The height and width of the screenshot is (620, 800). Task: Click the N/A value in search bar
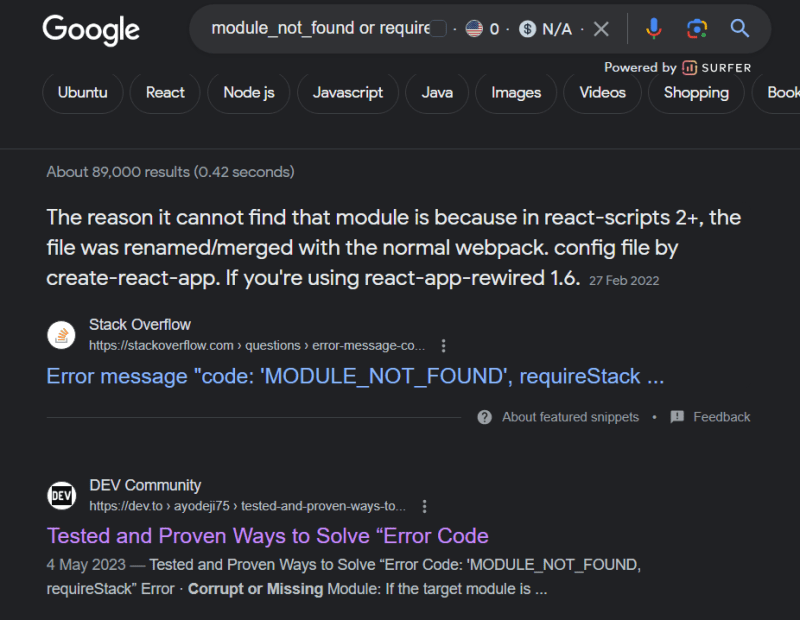point(557,29)
